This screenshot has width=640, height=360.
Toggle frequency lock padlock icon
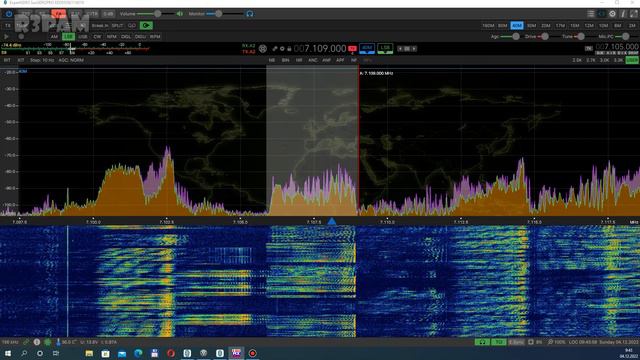[289, 49]
